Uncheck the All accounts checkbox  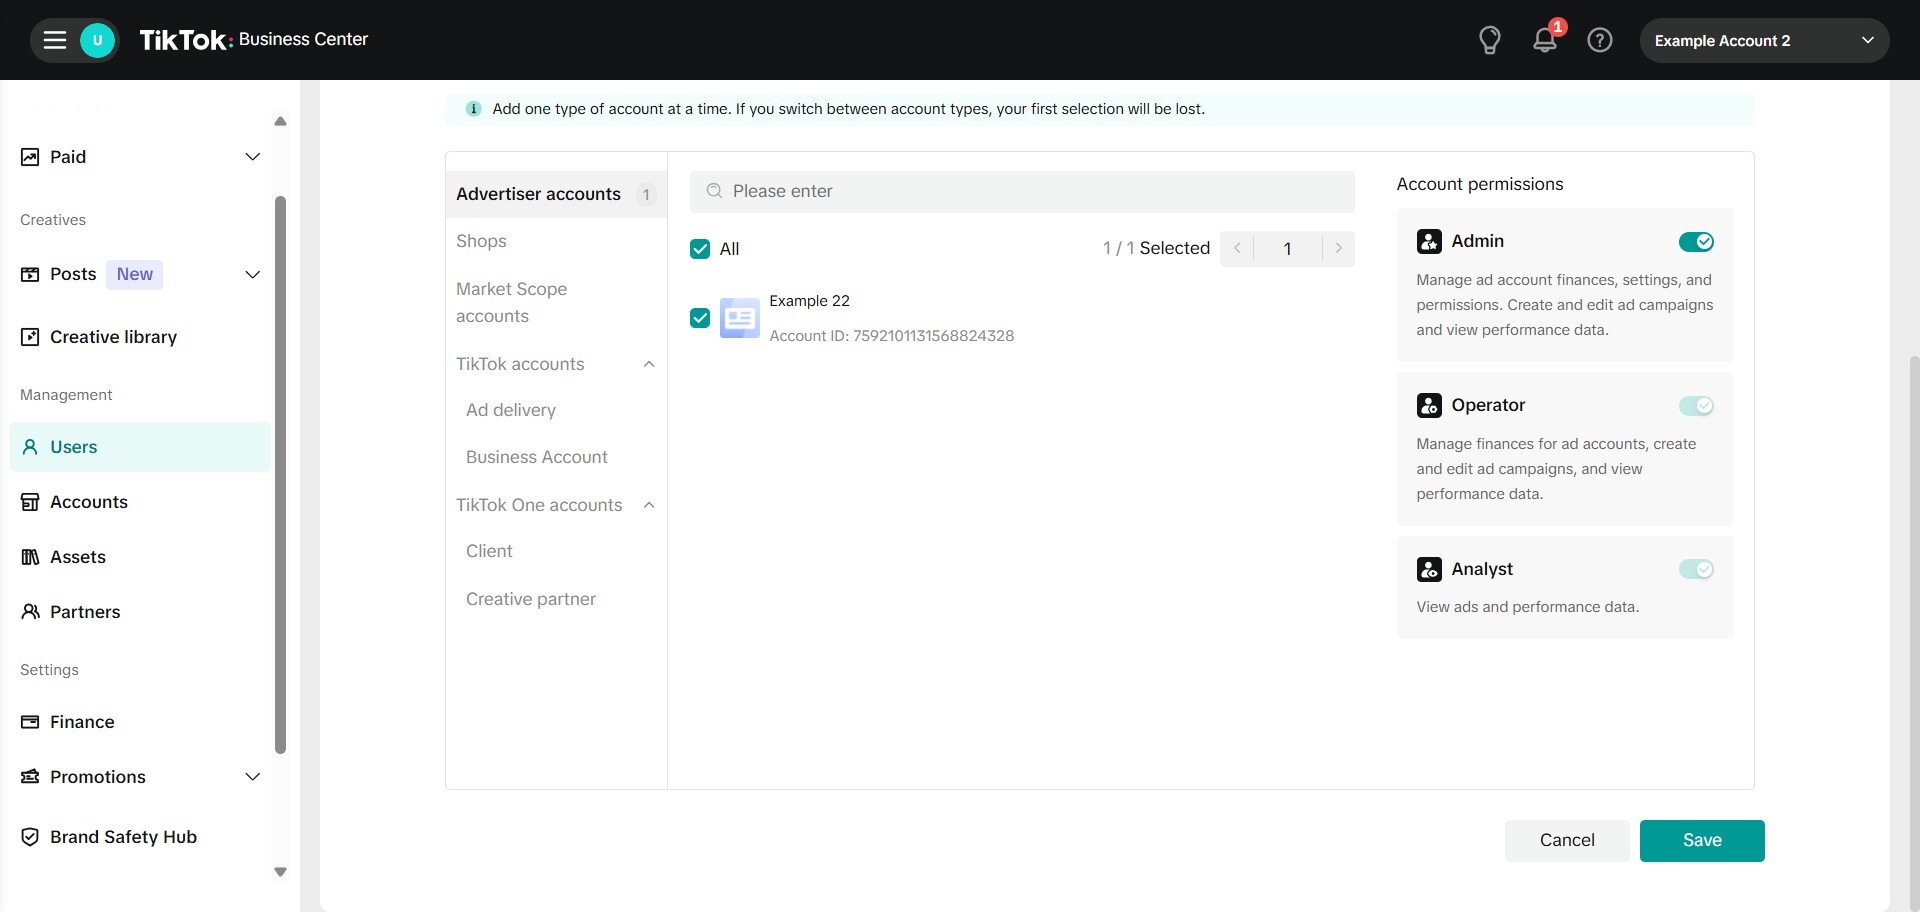pos(700,249)
